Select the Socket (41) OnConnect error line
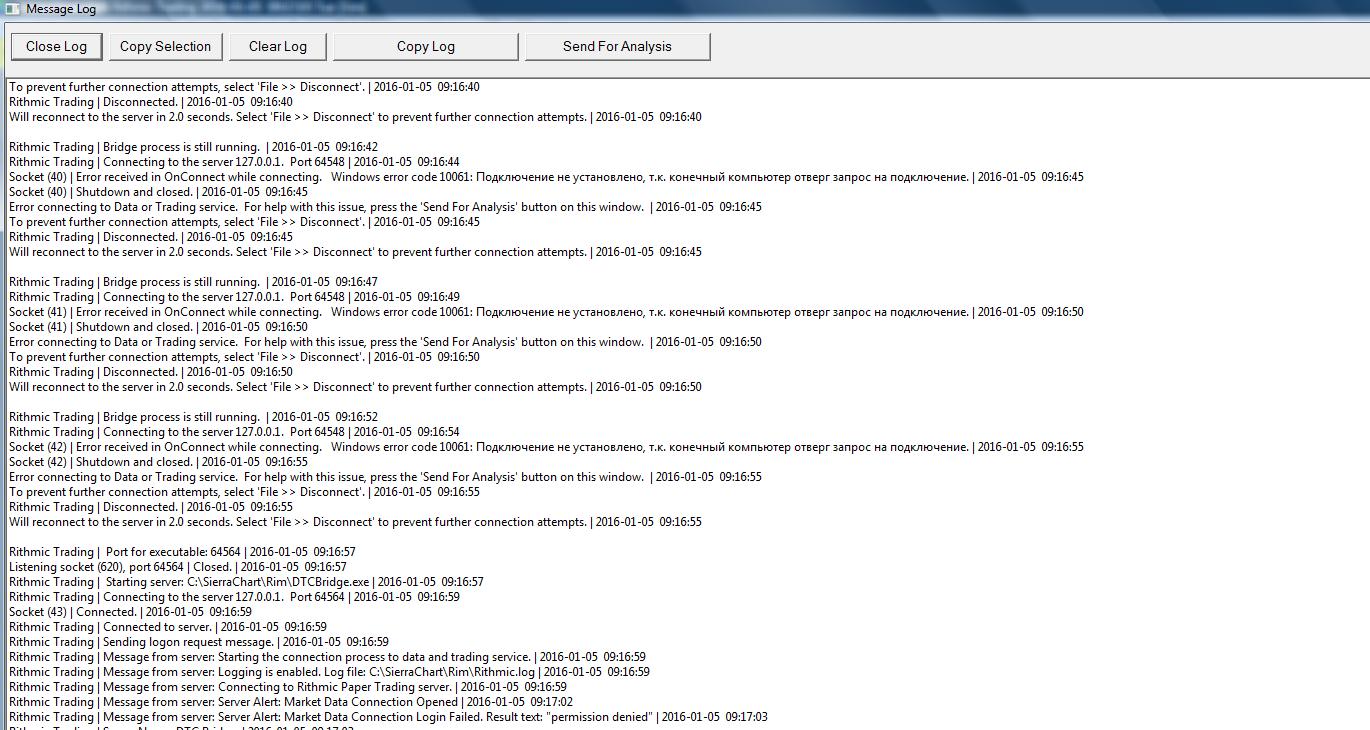Screen dimensions: 1370x730 coord(546,312)
